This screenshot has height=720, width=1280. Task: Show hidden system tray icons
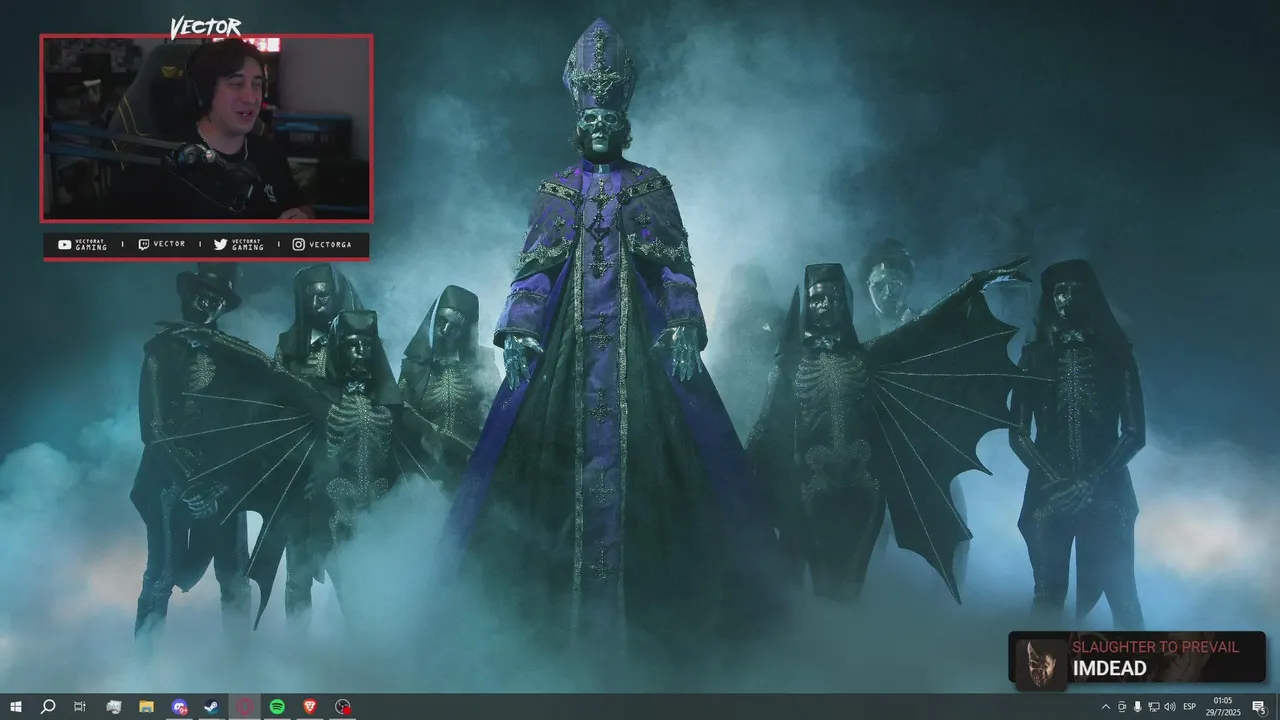[x=1106, y=707]
